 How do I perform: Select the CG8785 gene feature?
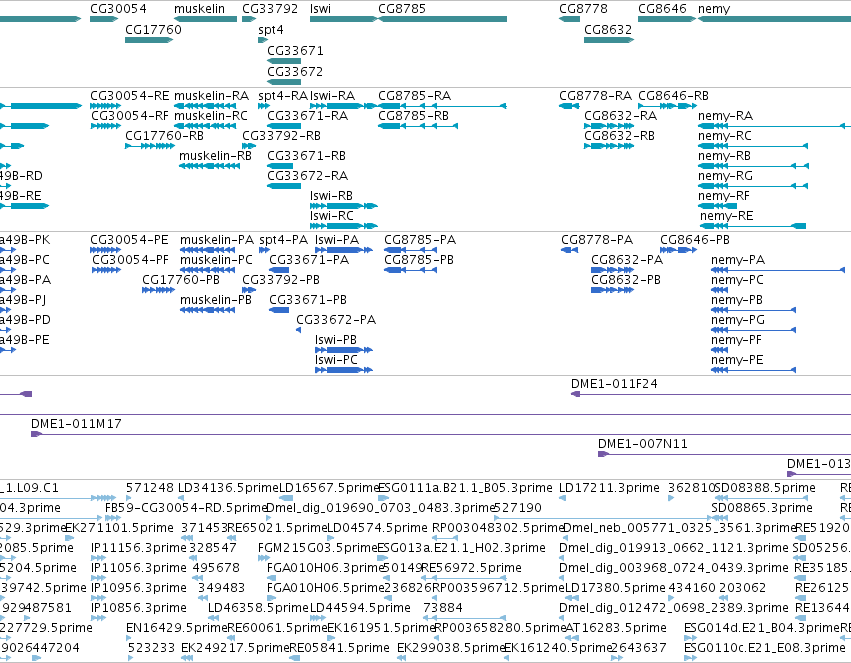pyautogui.click(x=442, y=19)
